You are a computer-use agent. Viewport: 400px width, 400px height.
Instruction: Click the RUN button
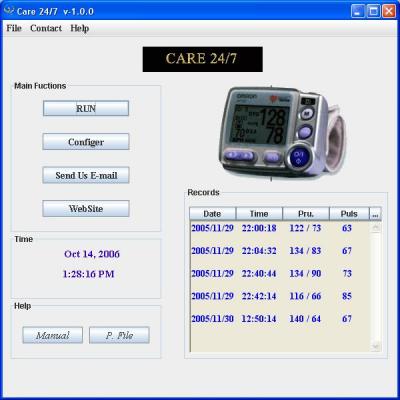(x=86, y=108)
